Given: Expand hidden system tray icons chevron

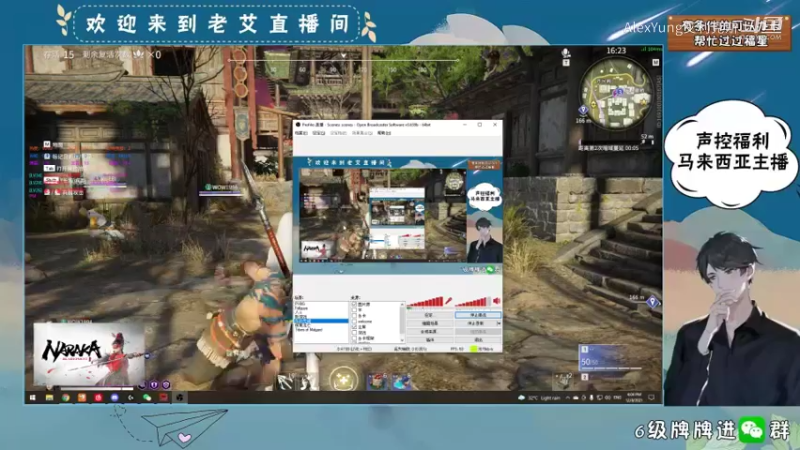Looking at the screenshot, I should tap(568, 397).
